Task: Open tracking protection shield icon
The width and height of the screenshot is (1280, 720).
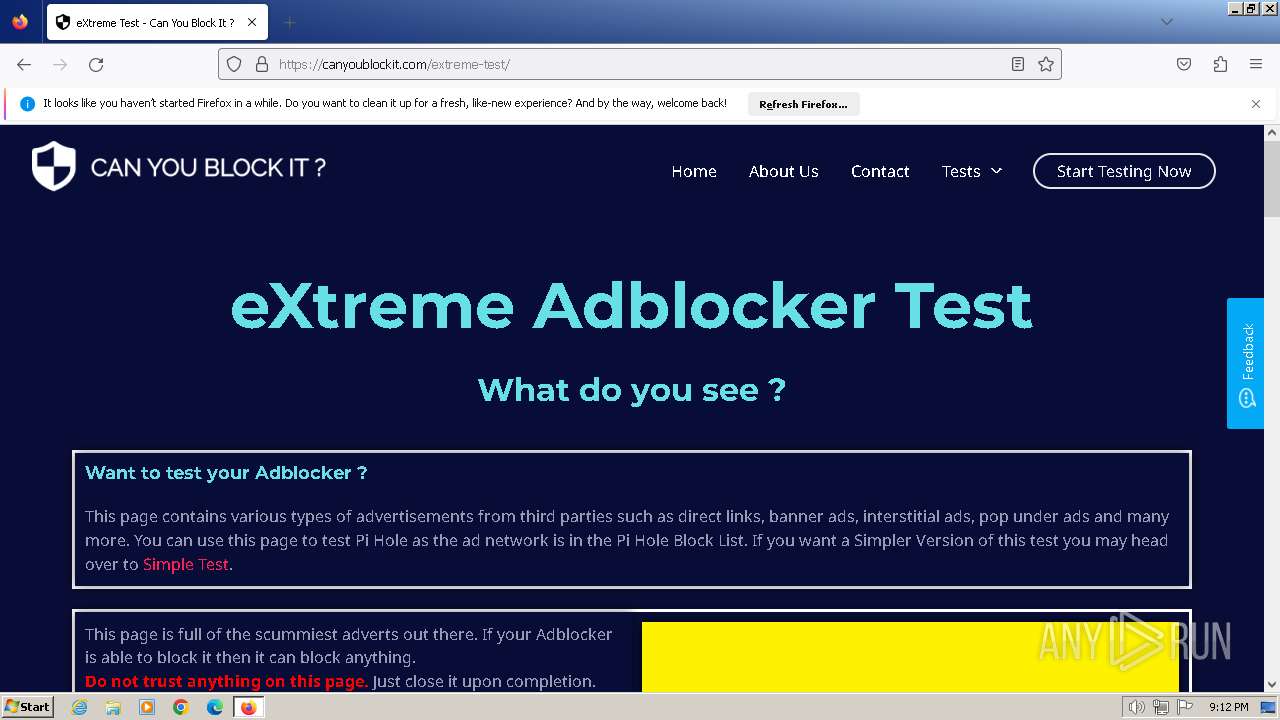Action: [234, 64]
